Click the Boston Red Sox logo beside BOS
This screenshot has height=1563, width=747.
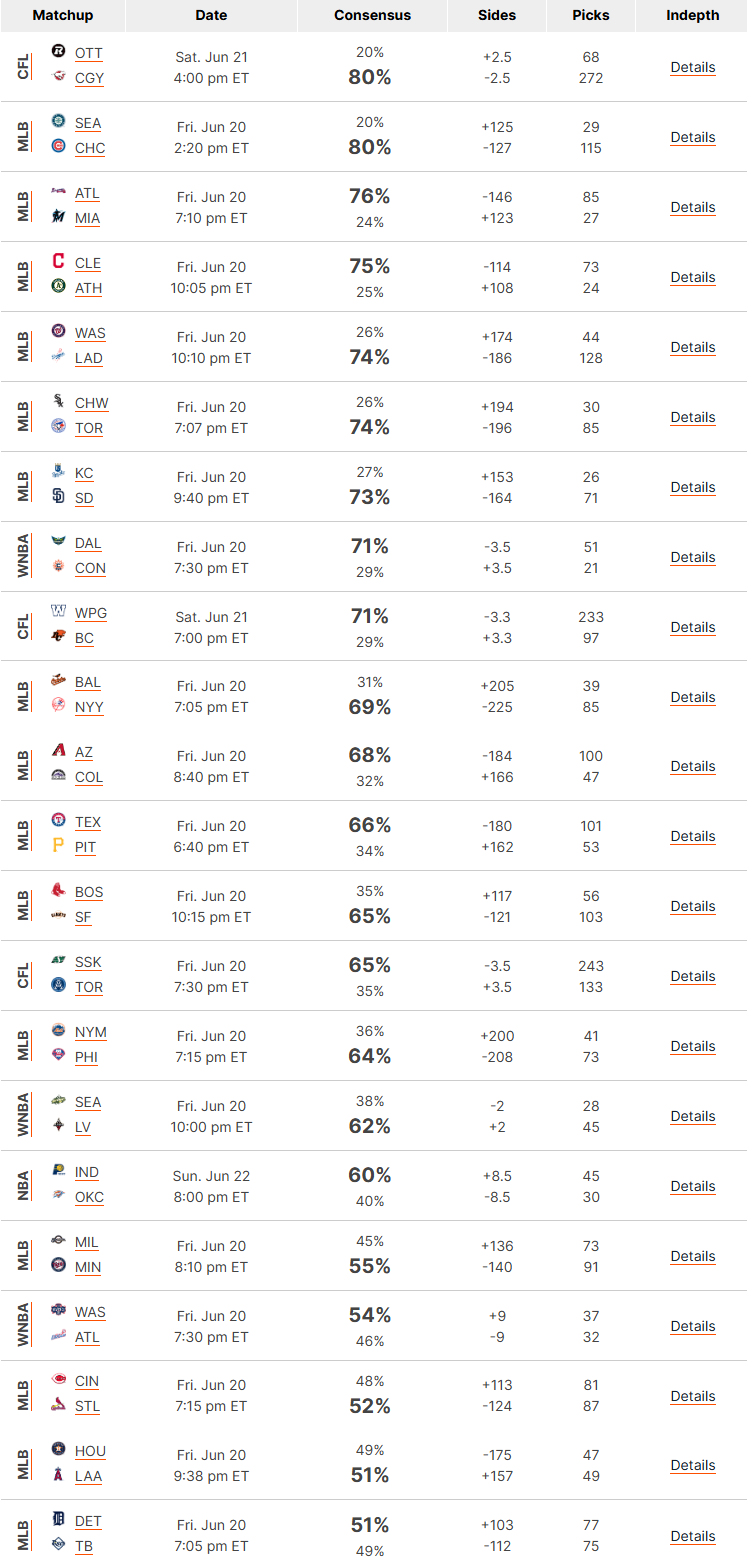[58, 891]
